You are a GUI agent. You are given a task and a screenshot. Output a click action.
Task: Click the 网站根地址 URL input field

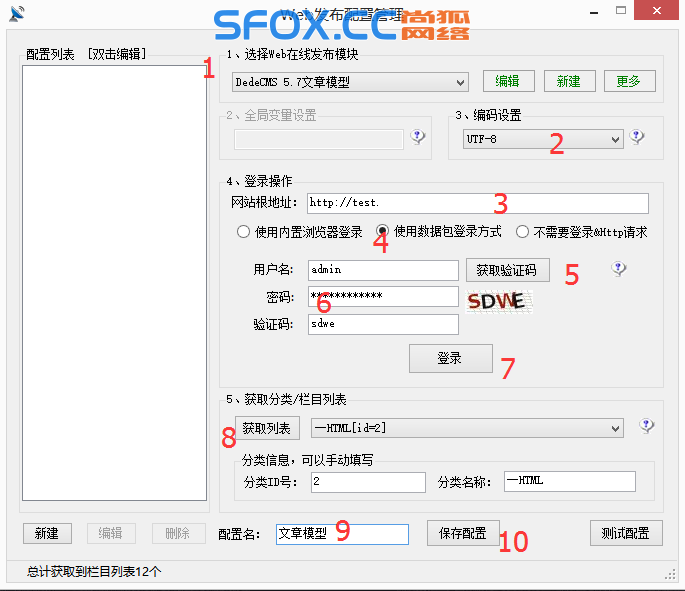point(477,203)
